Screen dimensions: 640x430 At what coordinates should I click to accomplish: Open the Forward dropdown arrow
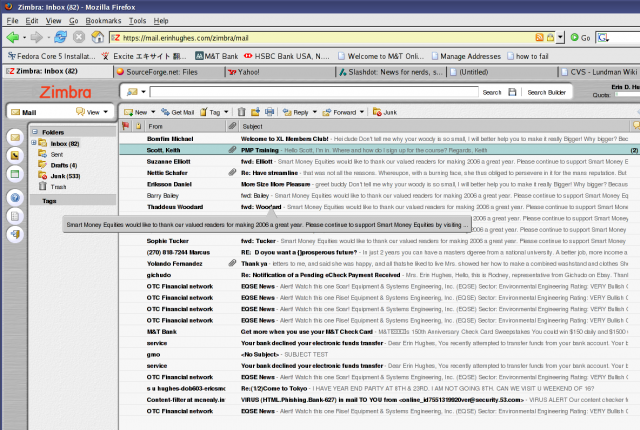tap(362, 112)
